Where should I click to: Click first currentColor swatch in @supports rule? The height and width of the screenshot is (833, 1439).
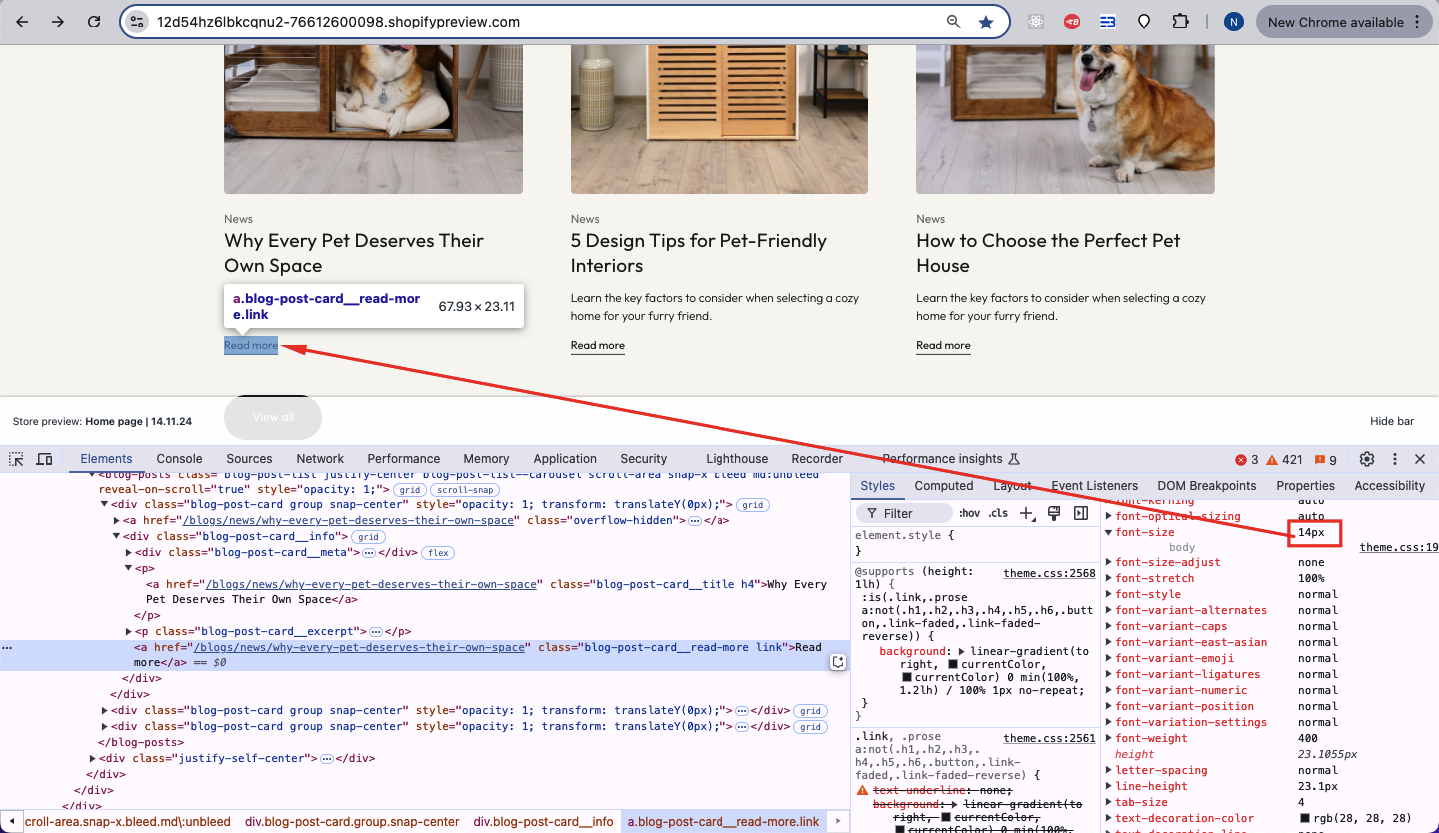(x=953, y=665)
